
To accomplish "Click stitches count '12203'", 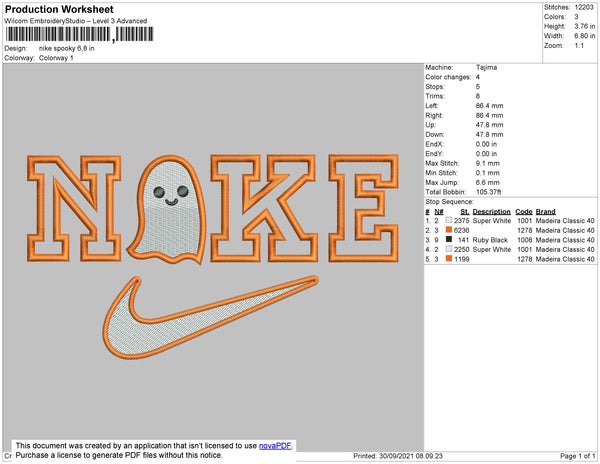I will (584, 7).
